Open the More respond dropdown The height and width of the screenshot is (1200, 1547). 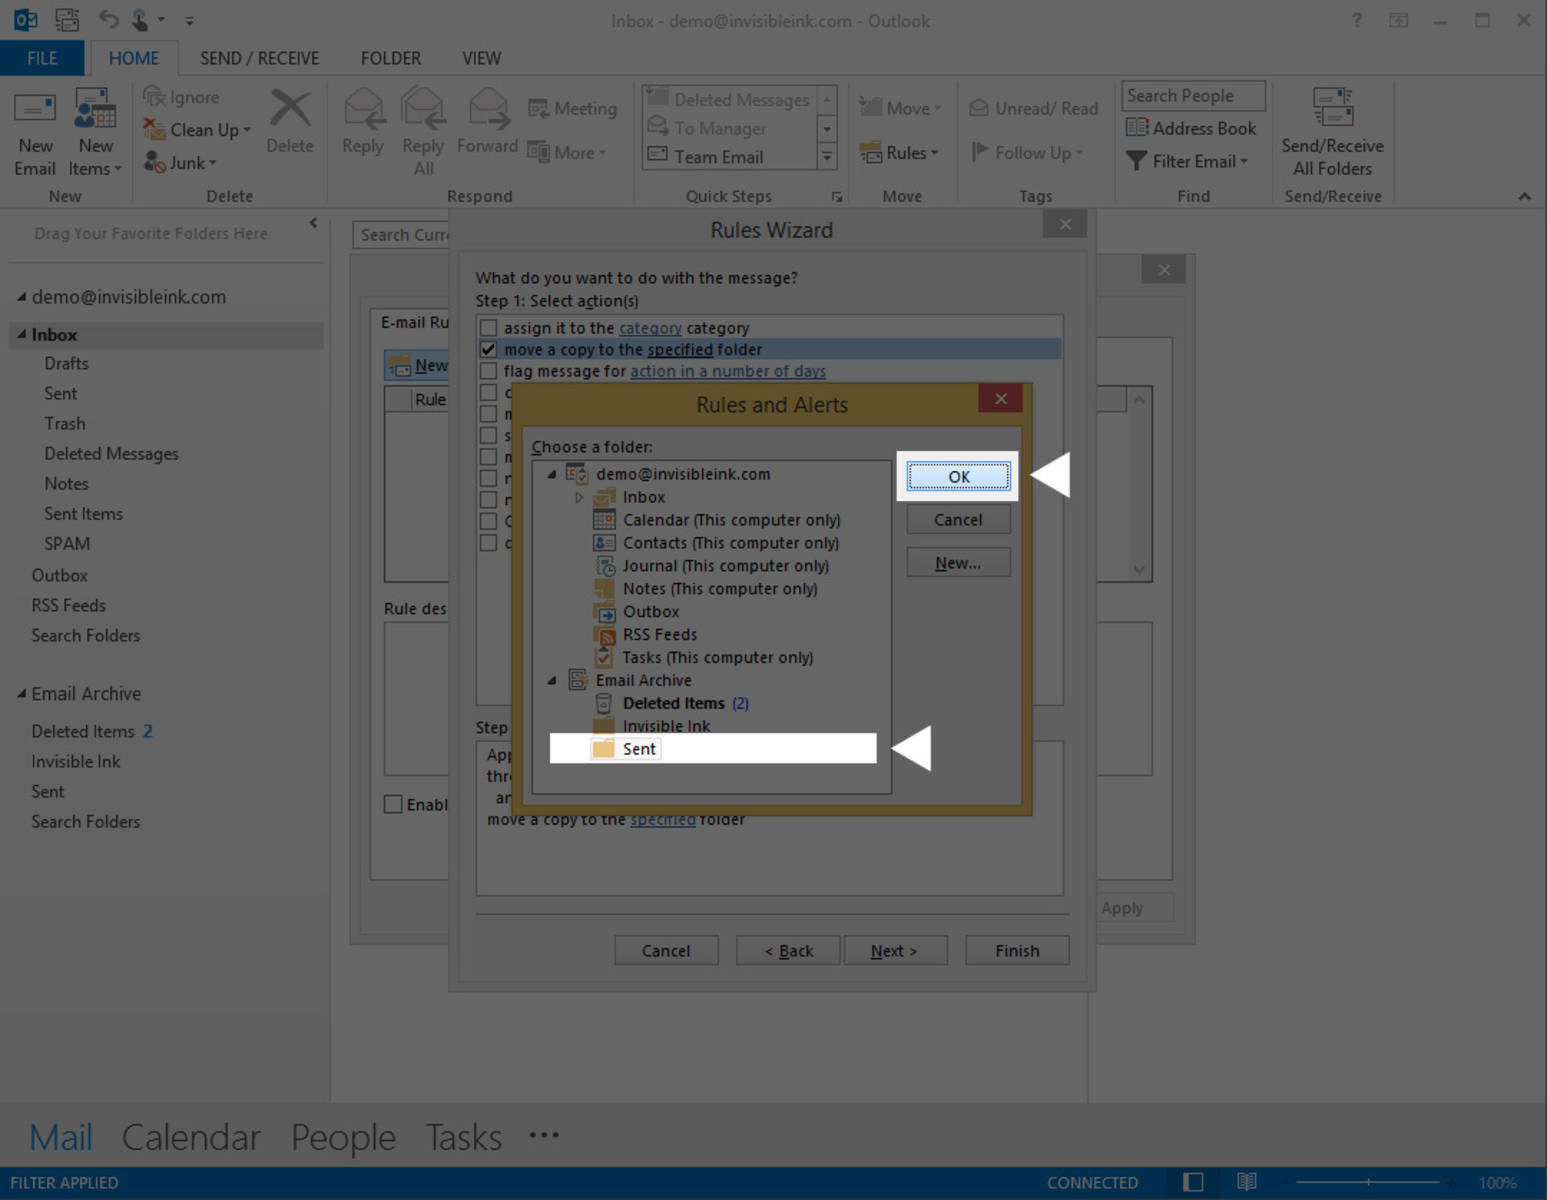[x=567, y=153]
